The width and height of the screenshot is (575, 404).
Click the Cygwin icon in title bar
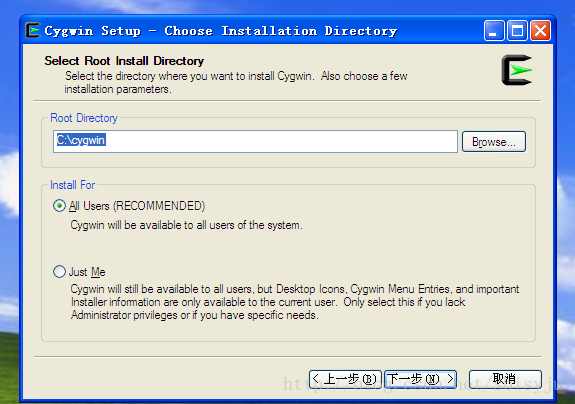pyautogui.click(x=33, y=30)
